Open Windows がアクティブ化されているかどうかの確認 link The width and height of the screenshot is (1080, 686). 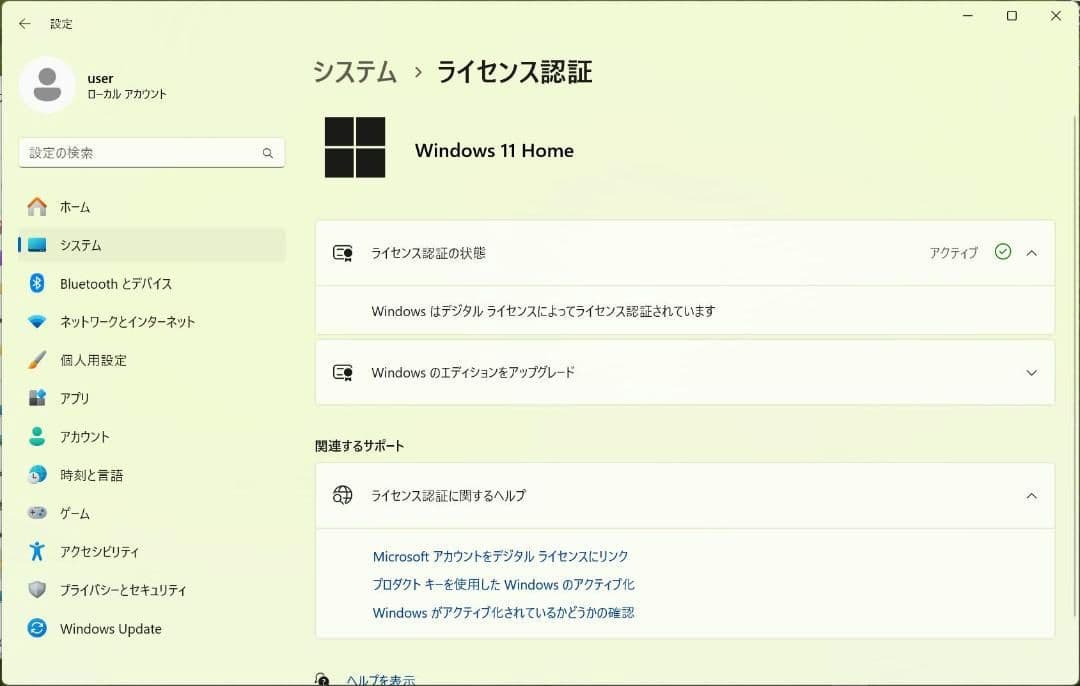coord(503,612)
